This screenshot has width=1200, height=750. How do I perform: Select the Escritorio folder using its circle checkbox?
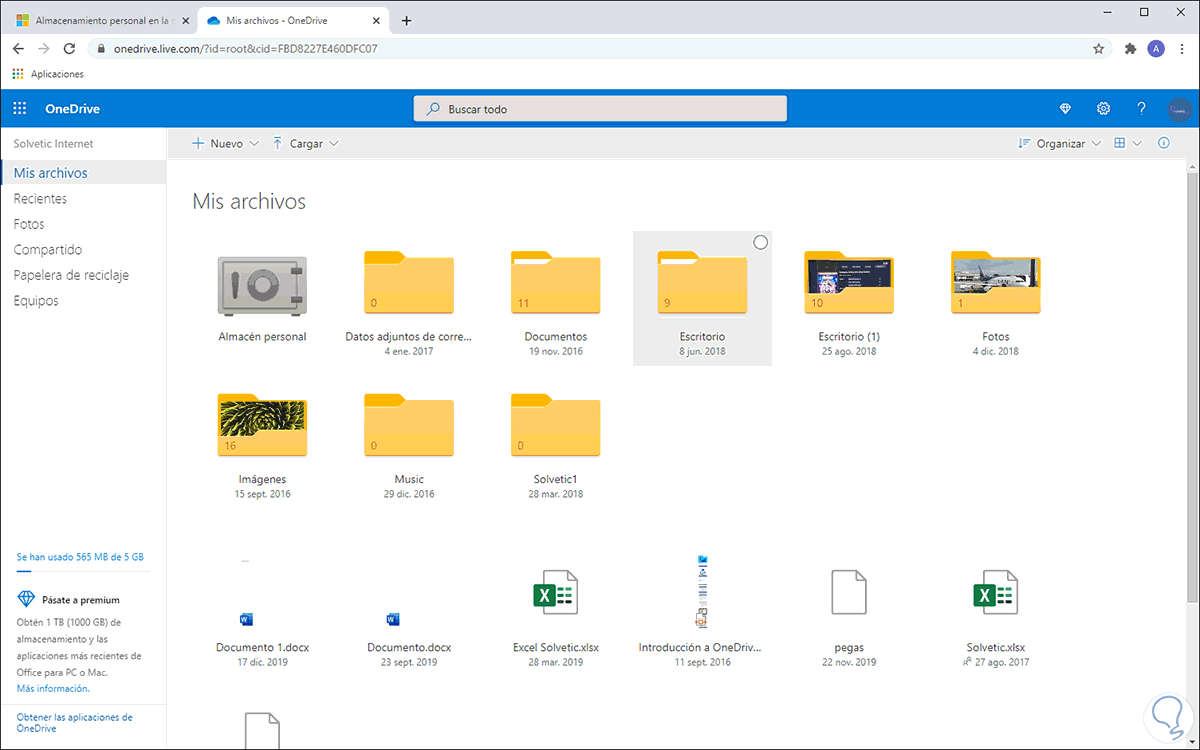[x=760, y=242]
